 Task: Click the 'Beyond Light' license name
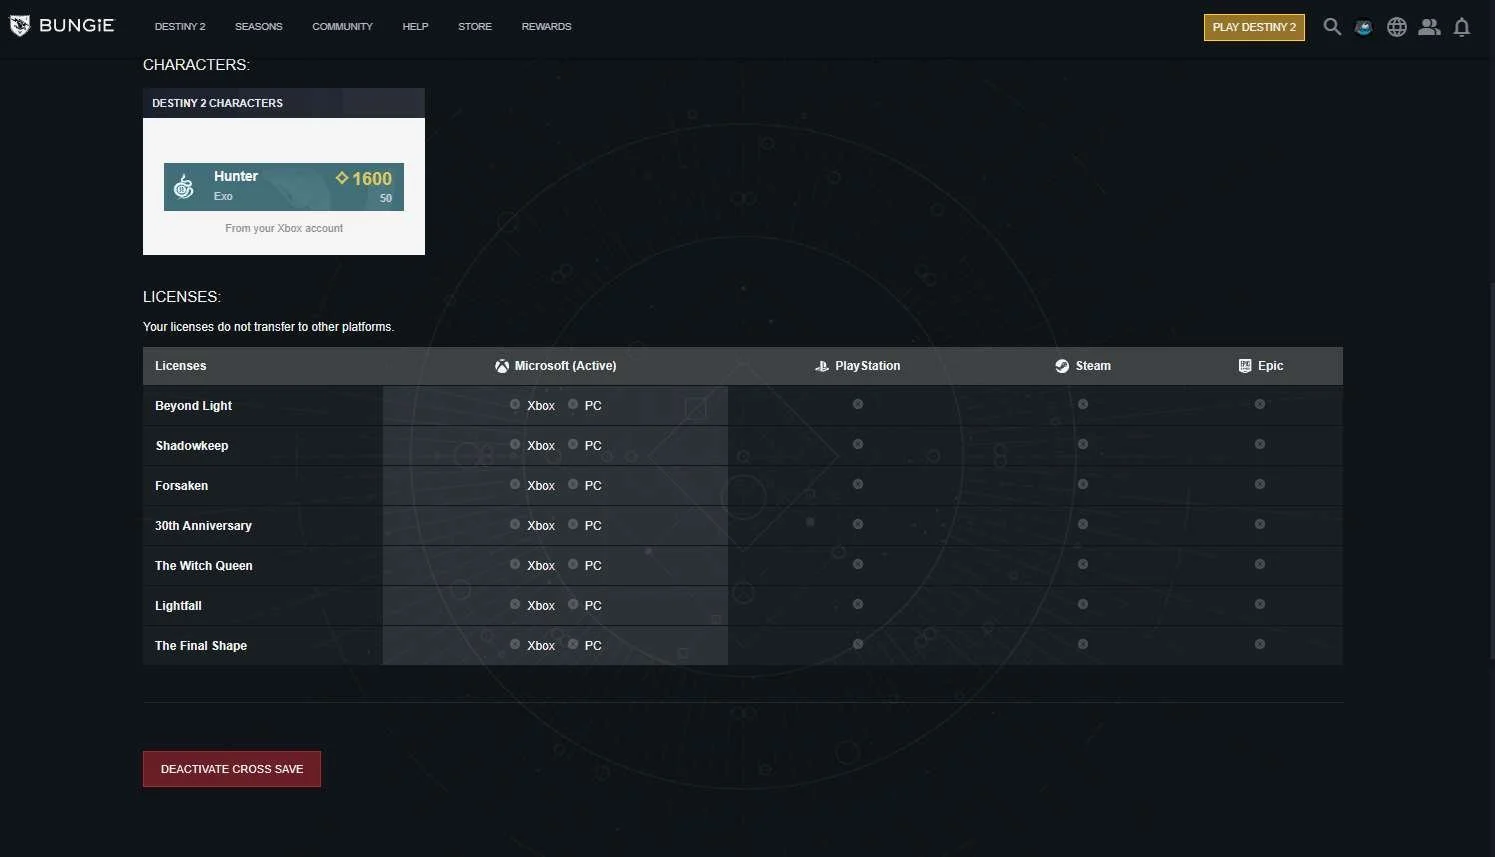tap(193, 406)
